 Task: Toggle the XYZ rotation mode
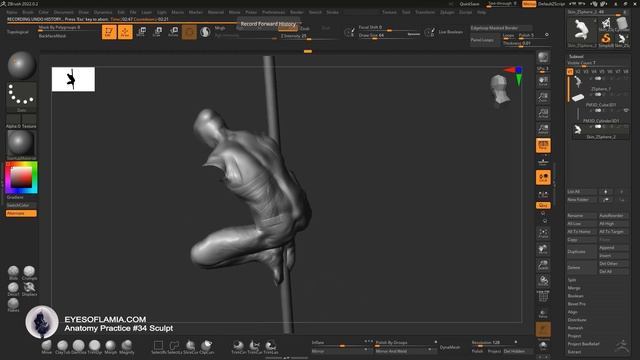[x=543, y=205]
